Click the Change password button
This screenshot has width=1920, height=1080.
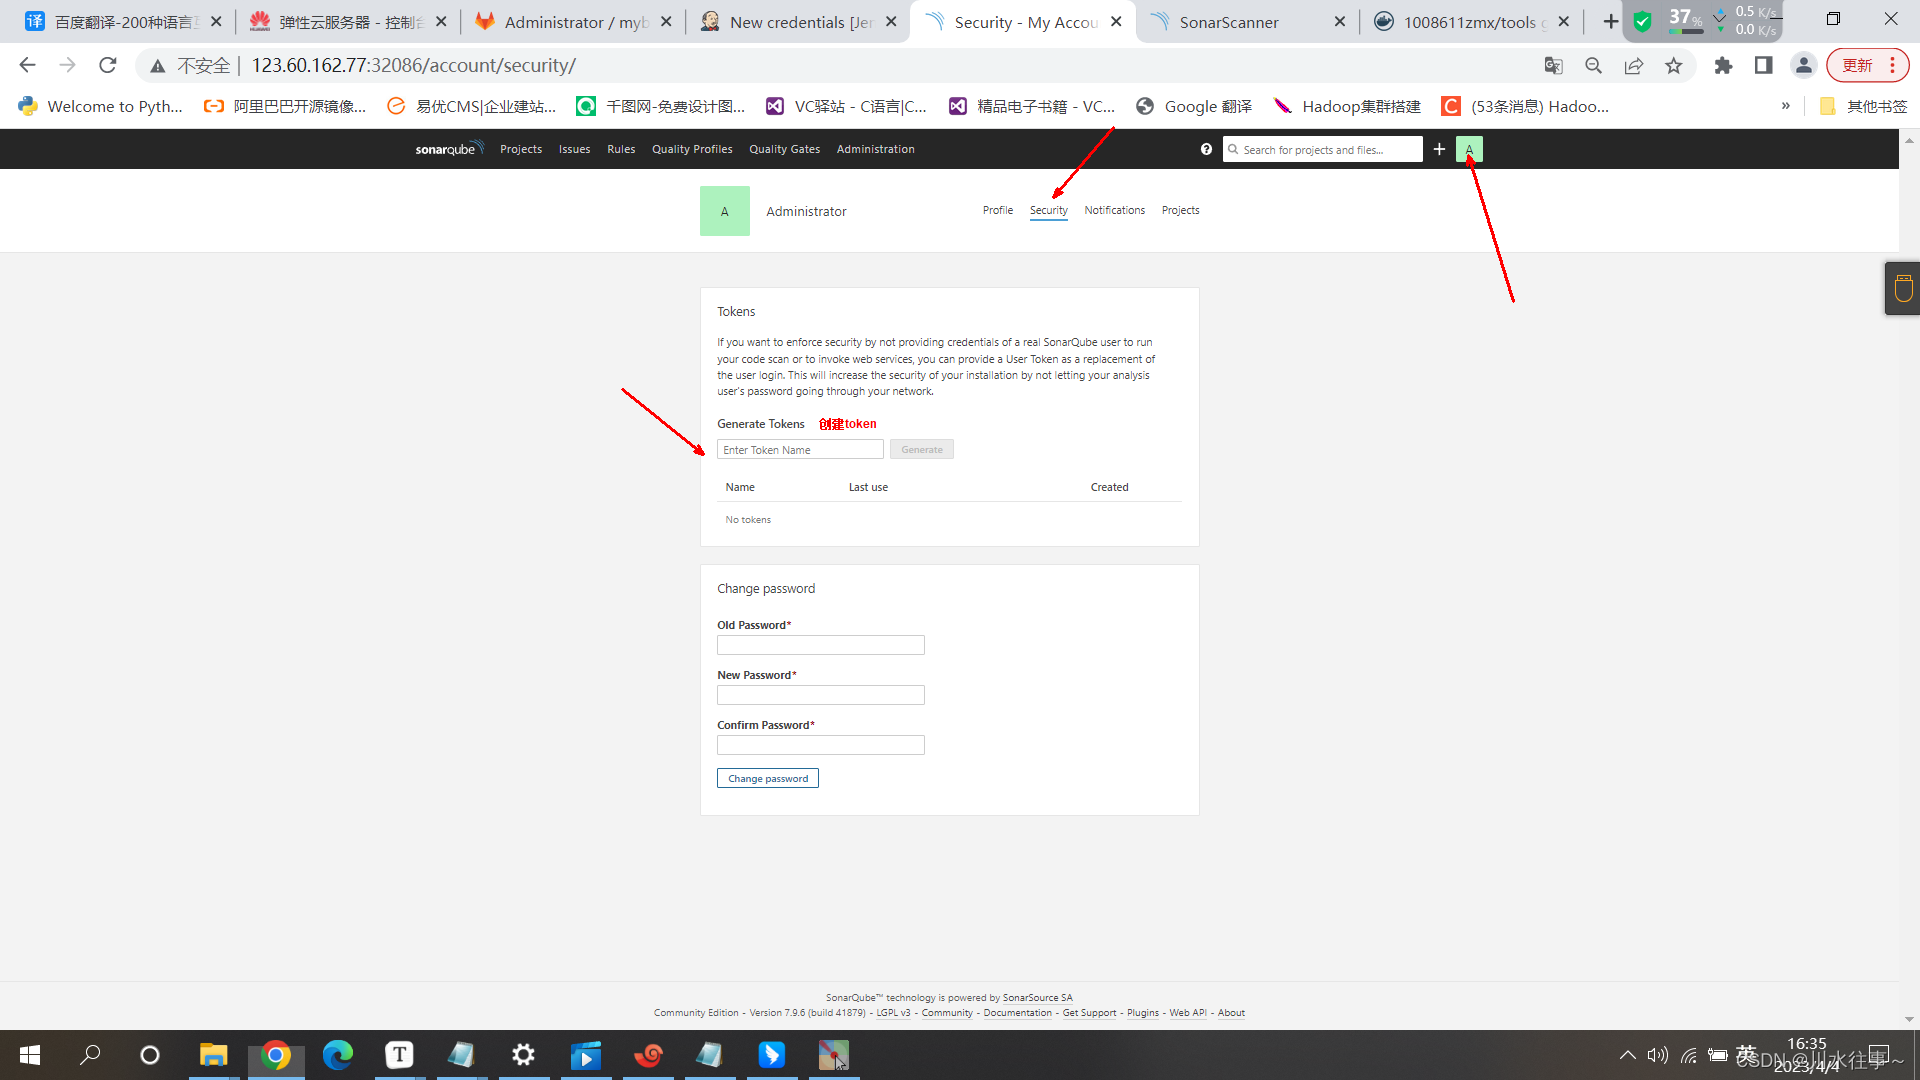tap(767, 778)
